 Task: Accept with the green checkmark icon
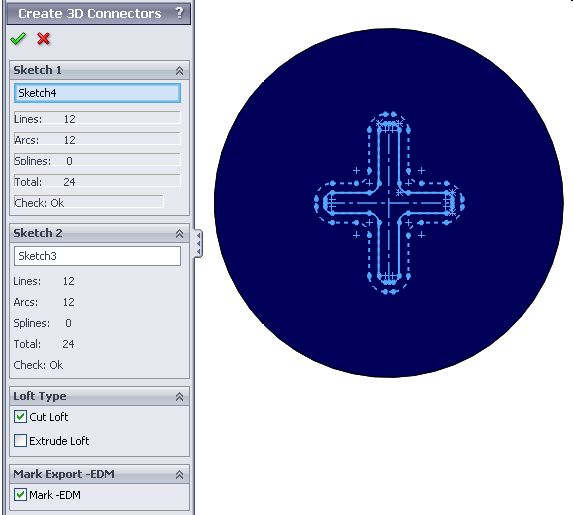click(18, 38)
